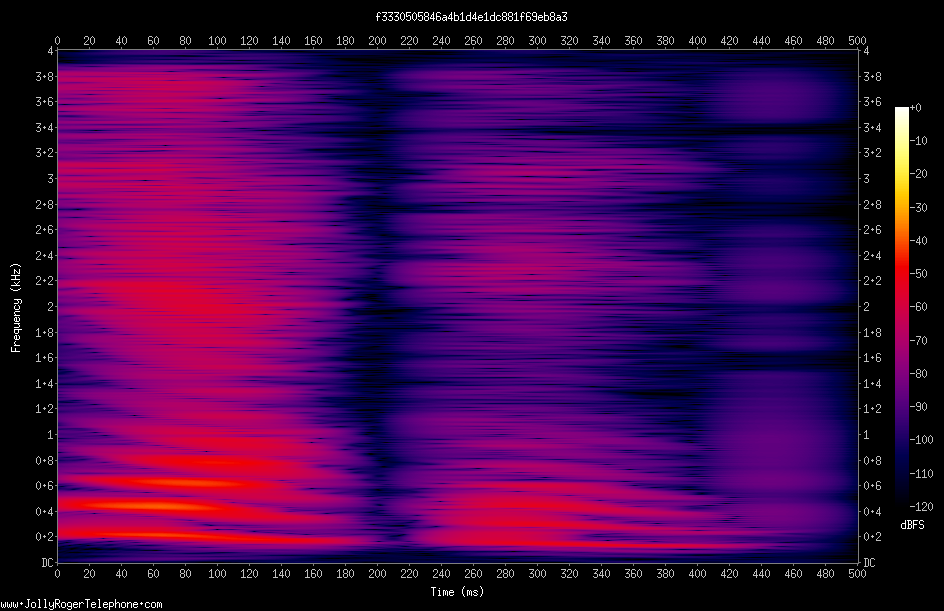Select the 'Time (ms)' axis label
944x611 pixels.
(x=457, y=592)
